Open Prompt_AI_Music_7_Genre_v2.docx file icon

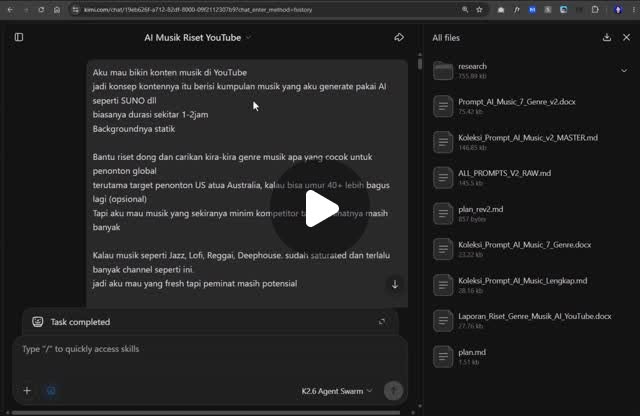click(x=443, y=106)
